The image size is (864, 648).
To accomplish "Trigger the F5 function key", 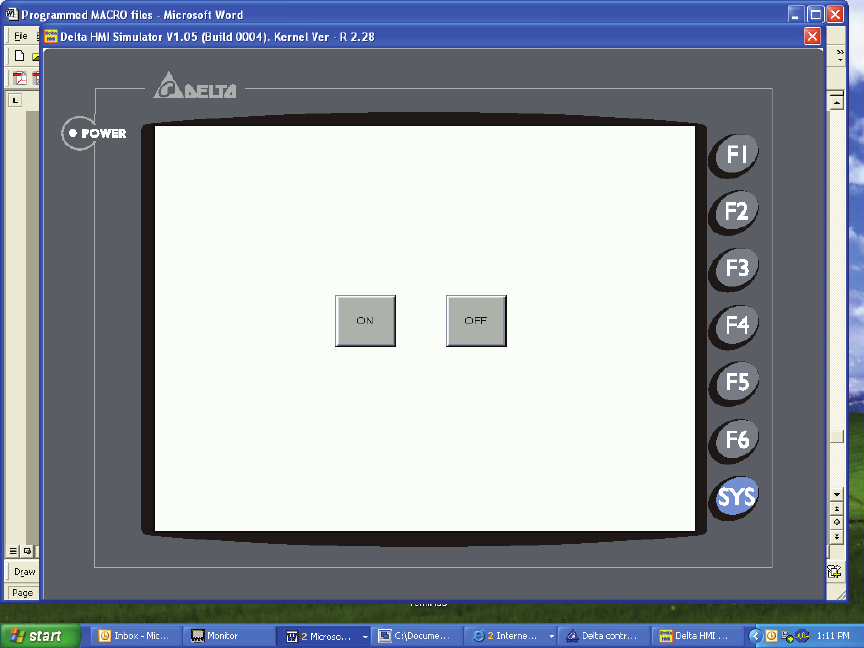I will (x=736, y=383).
